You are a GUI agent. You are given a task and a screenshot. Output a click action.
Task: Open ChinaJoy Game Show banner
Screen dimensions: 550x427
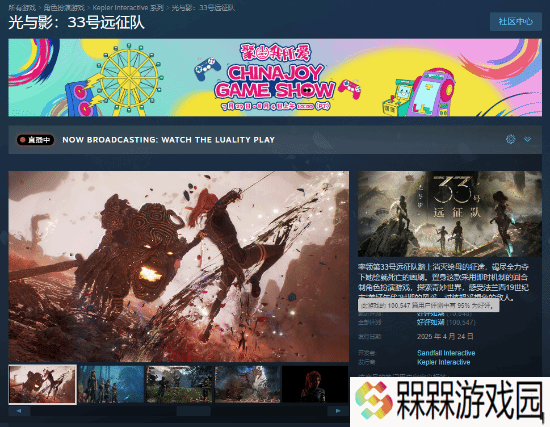(275, 78)
